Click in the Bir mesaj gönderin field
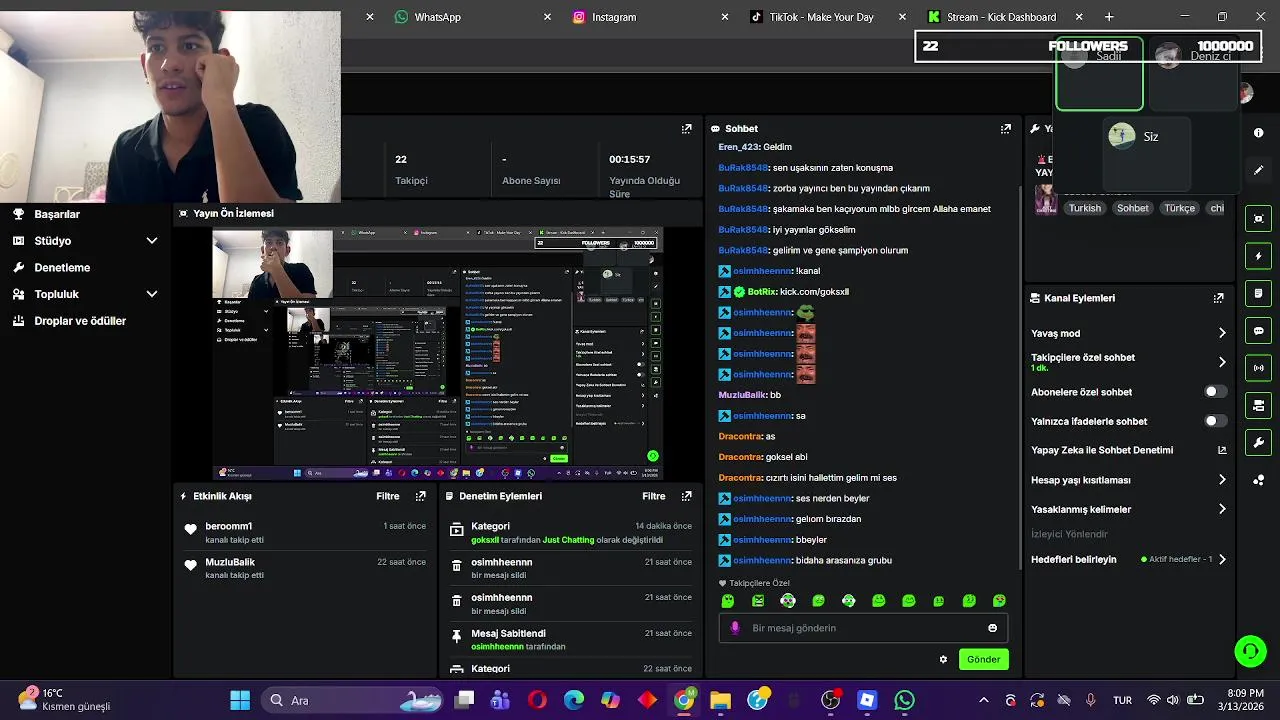Viewport: 1280px width, 720px height. point(863,628)
